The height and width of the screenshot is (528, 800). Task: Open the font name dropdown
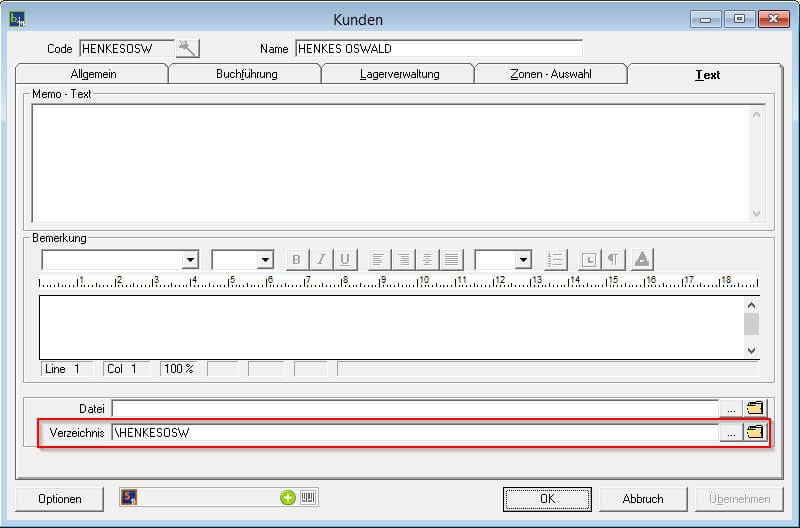(190, 260)
